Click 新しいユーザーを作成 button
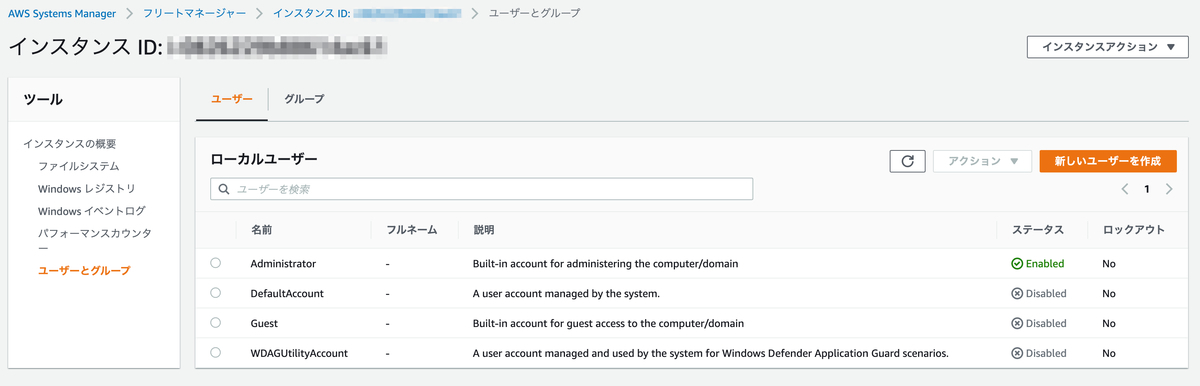The image size is (1200, 386). (x=1108, y=161)
